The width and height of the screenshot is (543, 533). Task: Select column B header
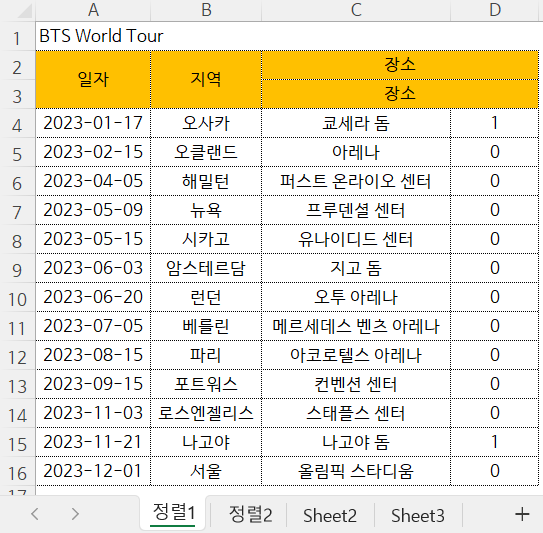206,10
